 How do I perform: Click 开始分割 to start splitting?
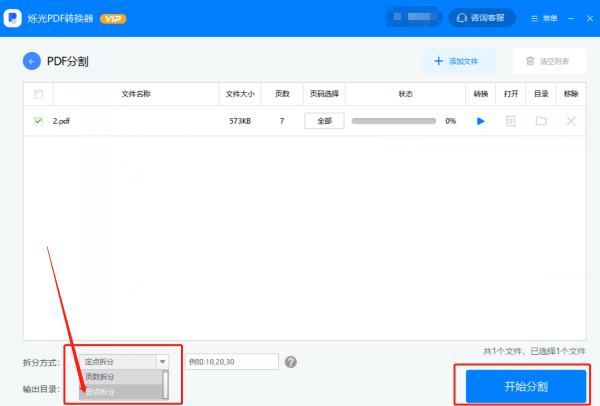(526, 386)
